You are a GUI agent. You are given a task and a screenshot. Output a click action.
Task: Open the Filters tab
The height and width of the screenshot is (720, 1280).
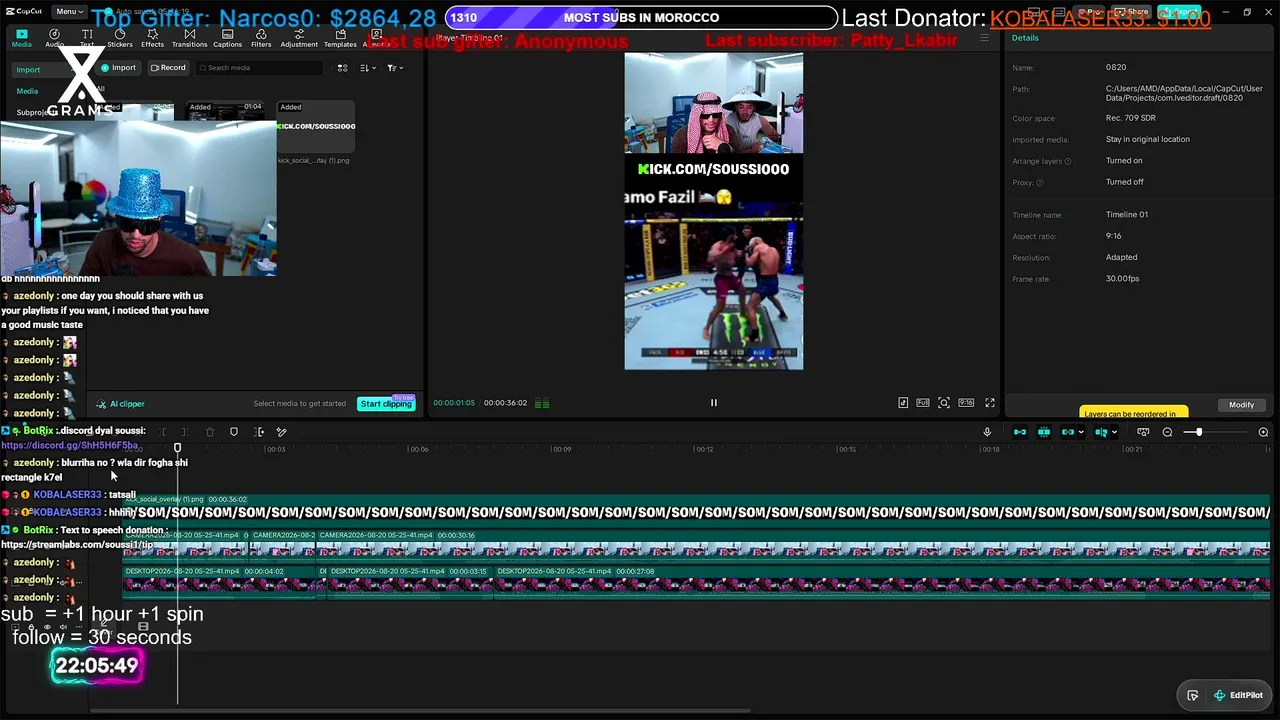coord(261,38)
